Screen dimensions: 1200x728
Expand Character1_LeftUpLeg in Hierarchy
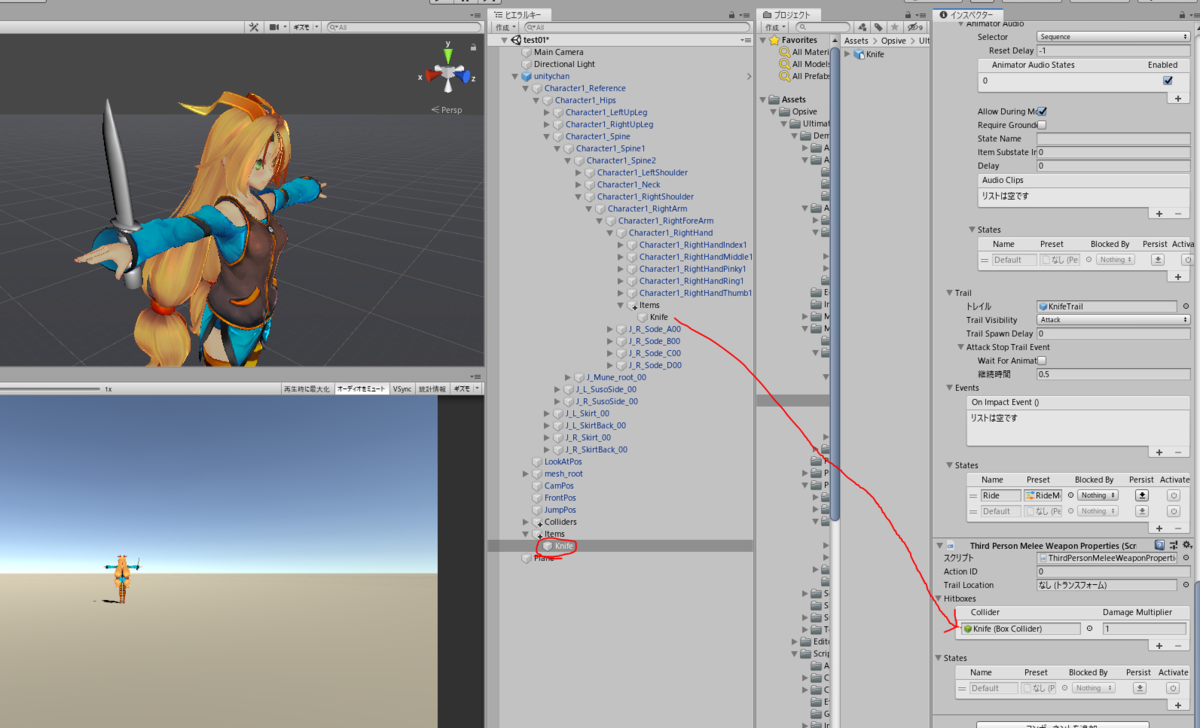(547, 112)
